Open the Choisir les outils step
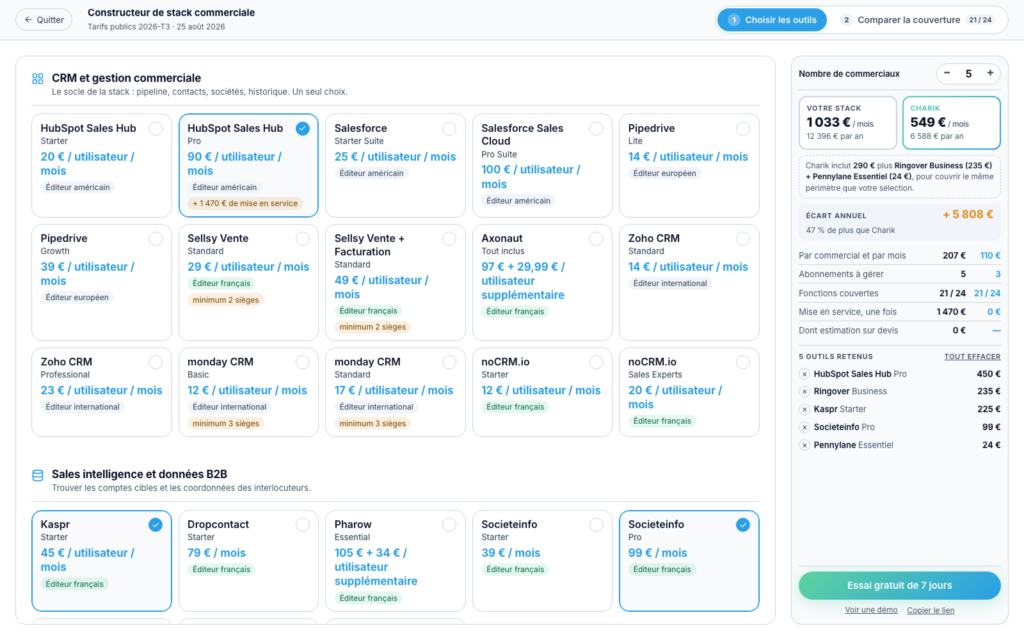The image size is (1024, 640). (x=772, y=20)
